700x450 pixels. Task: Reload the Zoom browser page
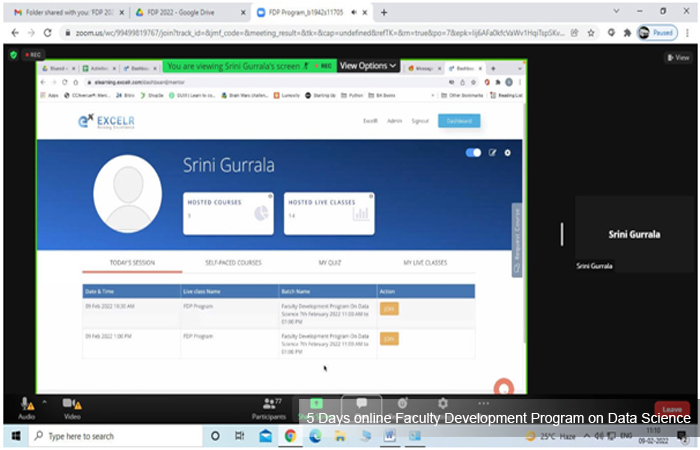tap(47, 33)
